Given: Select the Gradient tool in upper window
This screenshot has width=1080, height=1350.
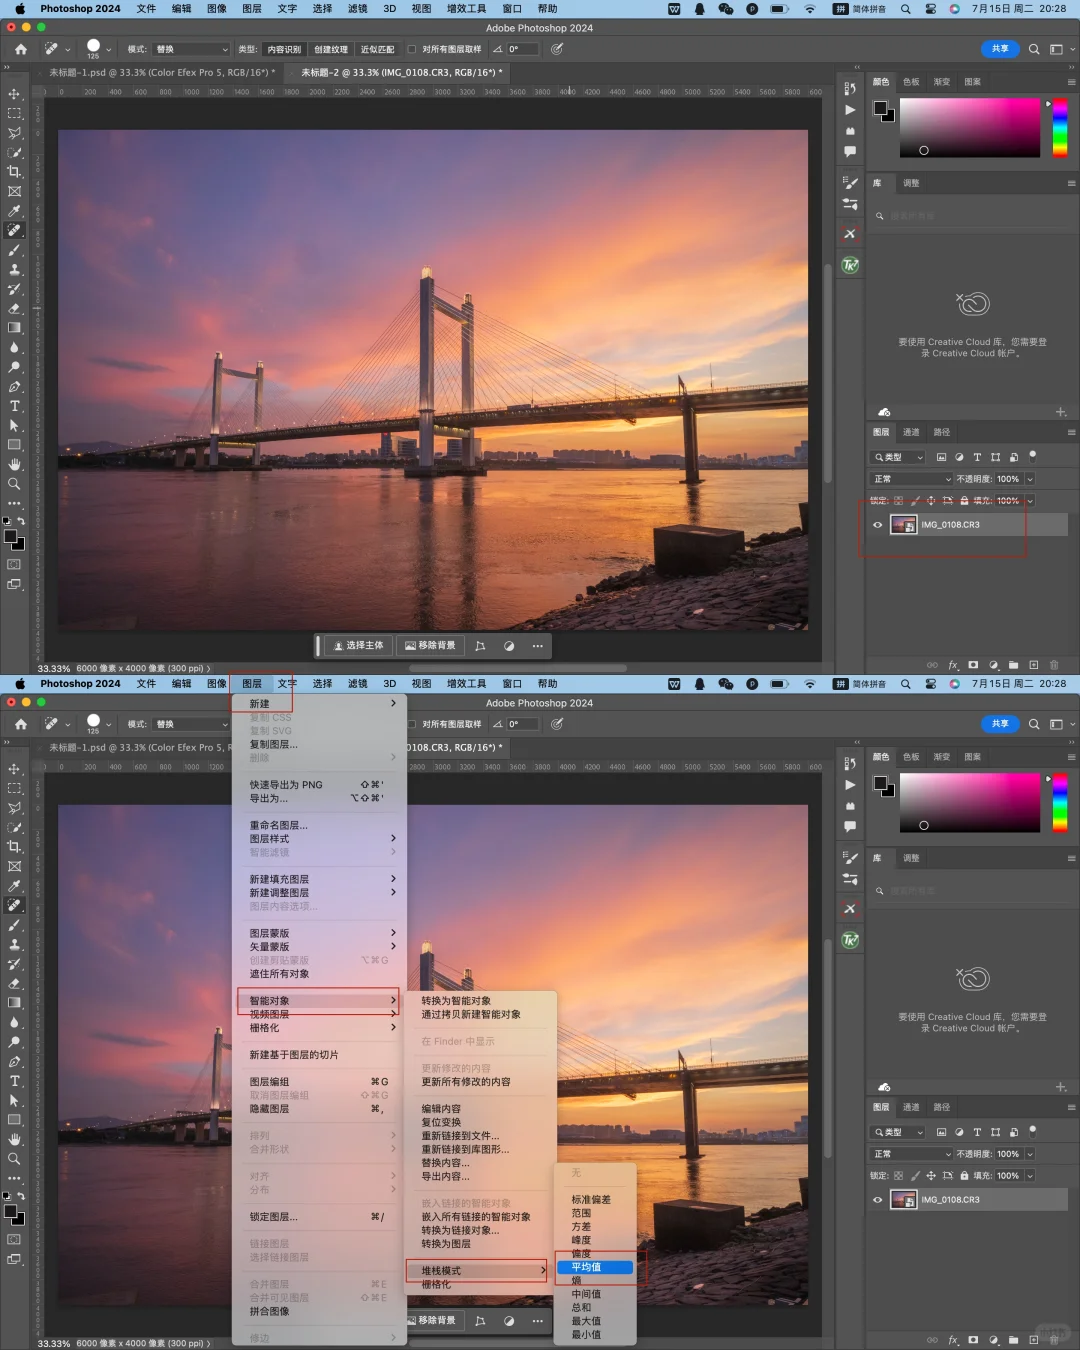Looking at the screenshot, I should tap(14, 328).
